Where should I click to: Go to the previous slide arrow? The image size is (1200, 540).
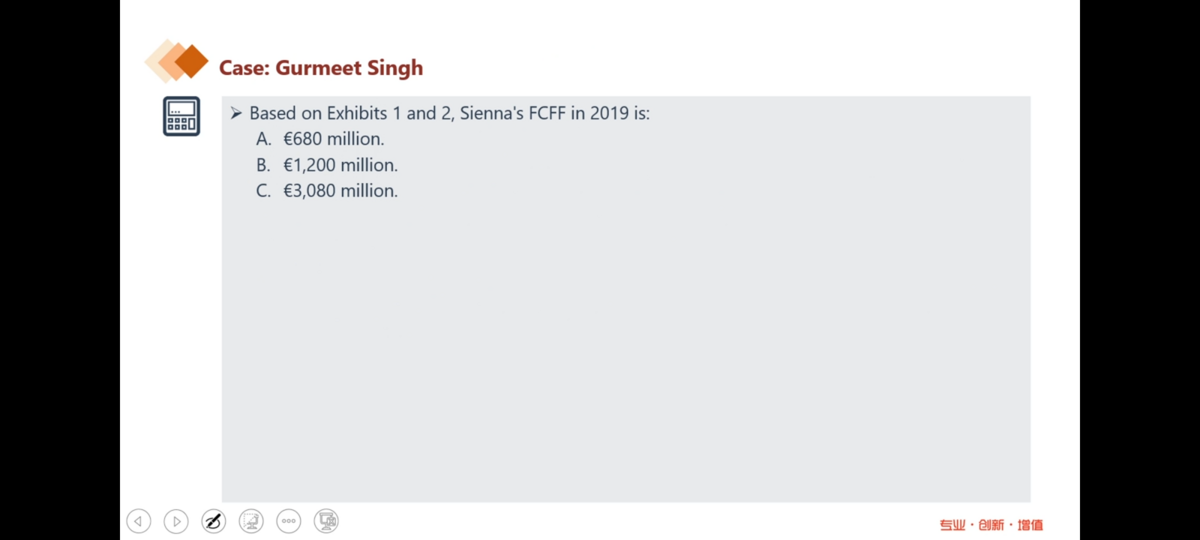[139, 521]
